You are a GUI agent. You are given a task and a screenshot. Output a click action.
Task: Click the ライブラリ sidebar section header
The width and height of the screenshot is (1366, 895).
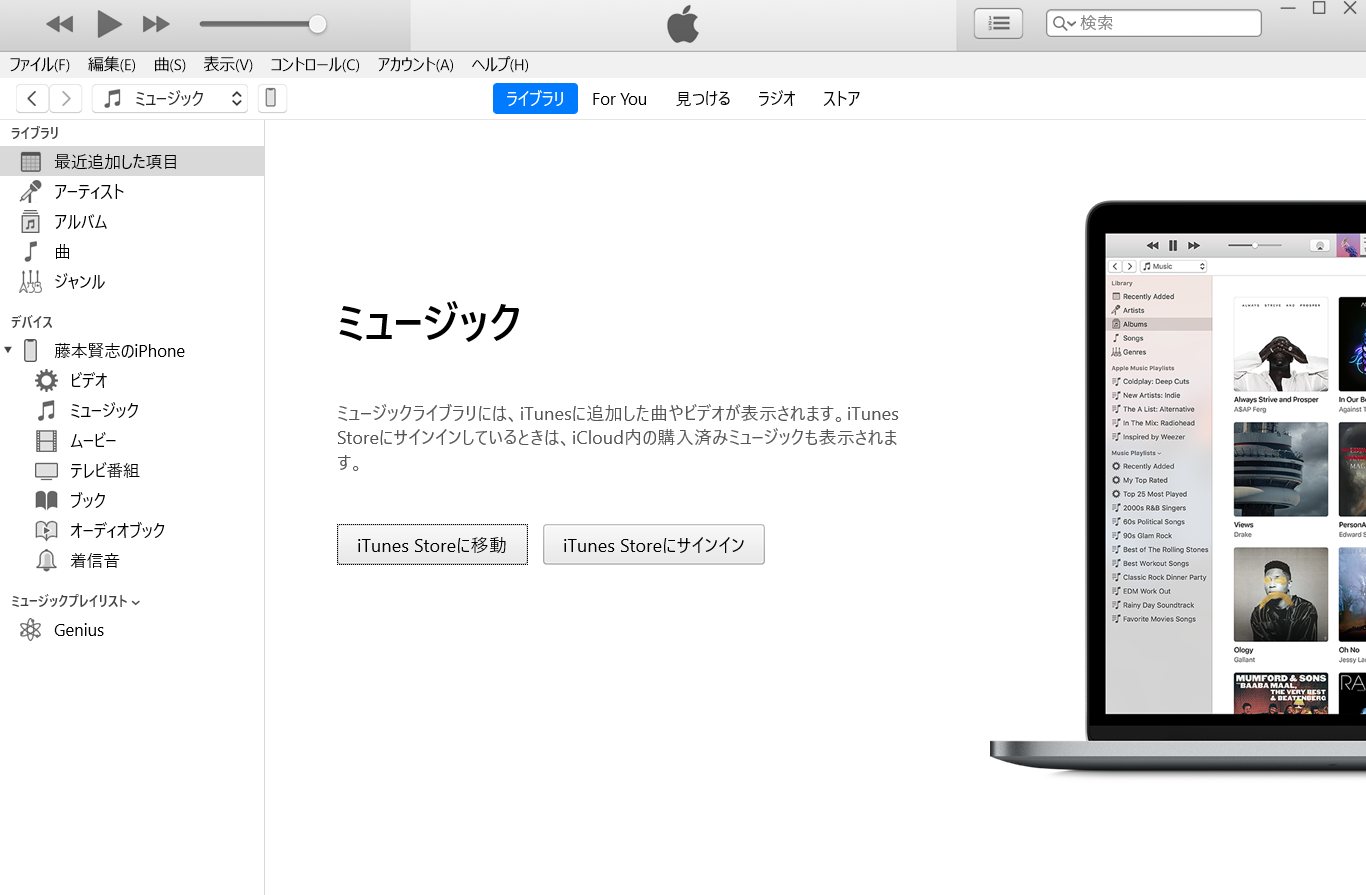coord(35,133)
